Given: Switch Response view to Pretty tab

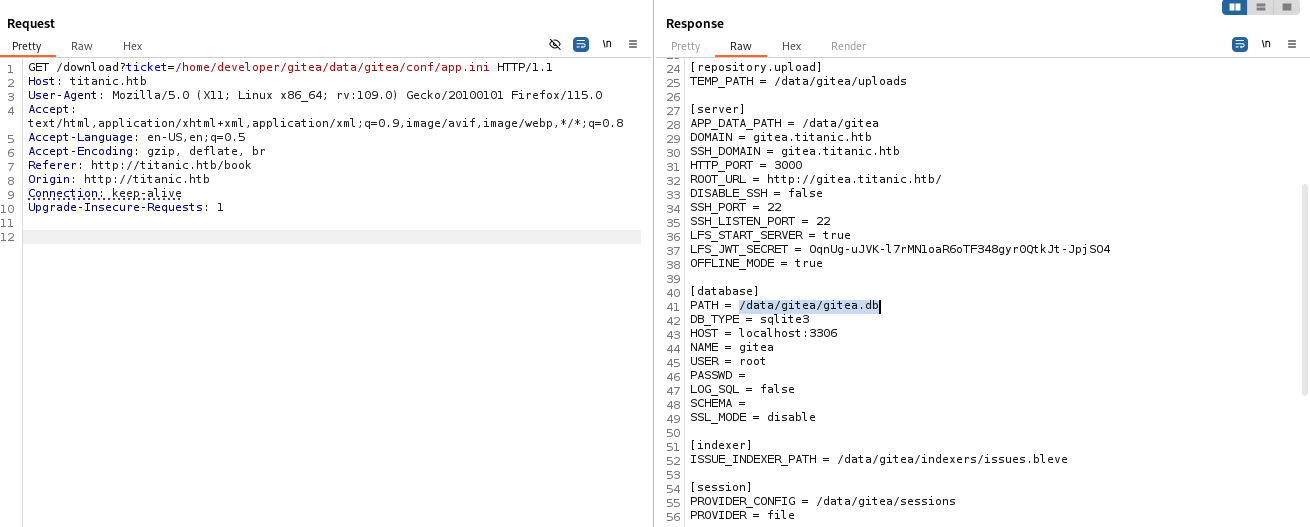Looking at the screenshot, I should click(686, 46).
